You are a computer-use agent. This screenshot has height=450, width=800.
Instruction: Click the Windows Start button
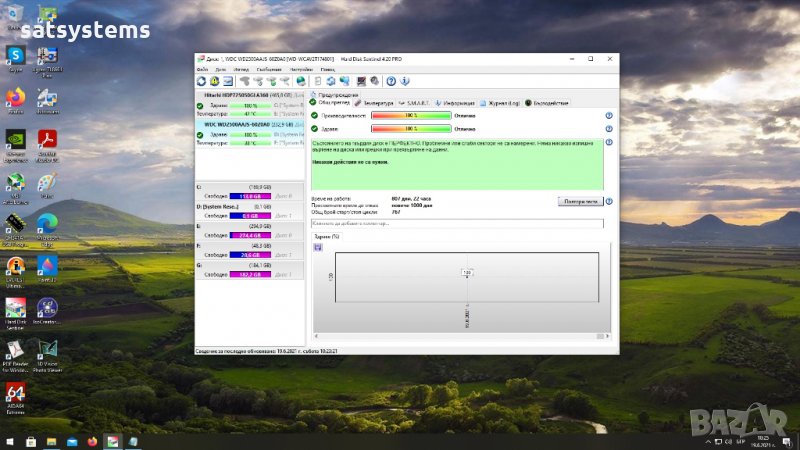pos(9,441)
